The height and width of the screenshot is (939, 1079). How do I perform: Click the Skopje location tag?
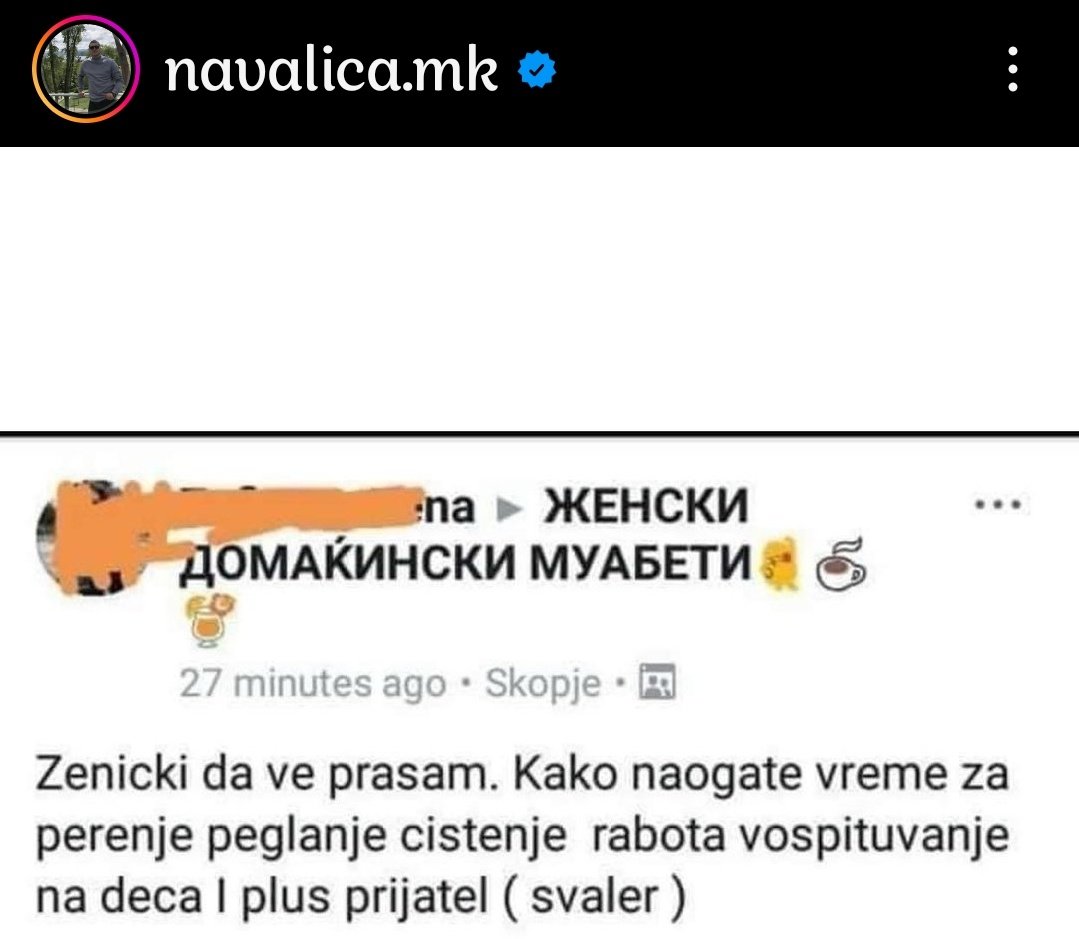tap(543, 684)
